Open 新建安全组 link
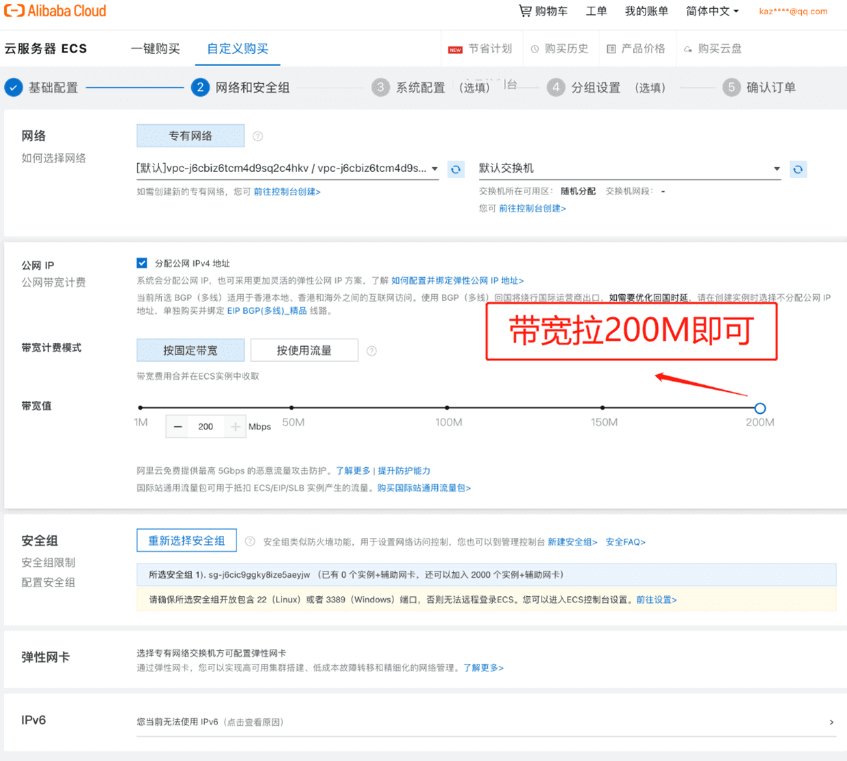Viewport: 847px width, 761px height. (573, 542)
